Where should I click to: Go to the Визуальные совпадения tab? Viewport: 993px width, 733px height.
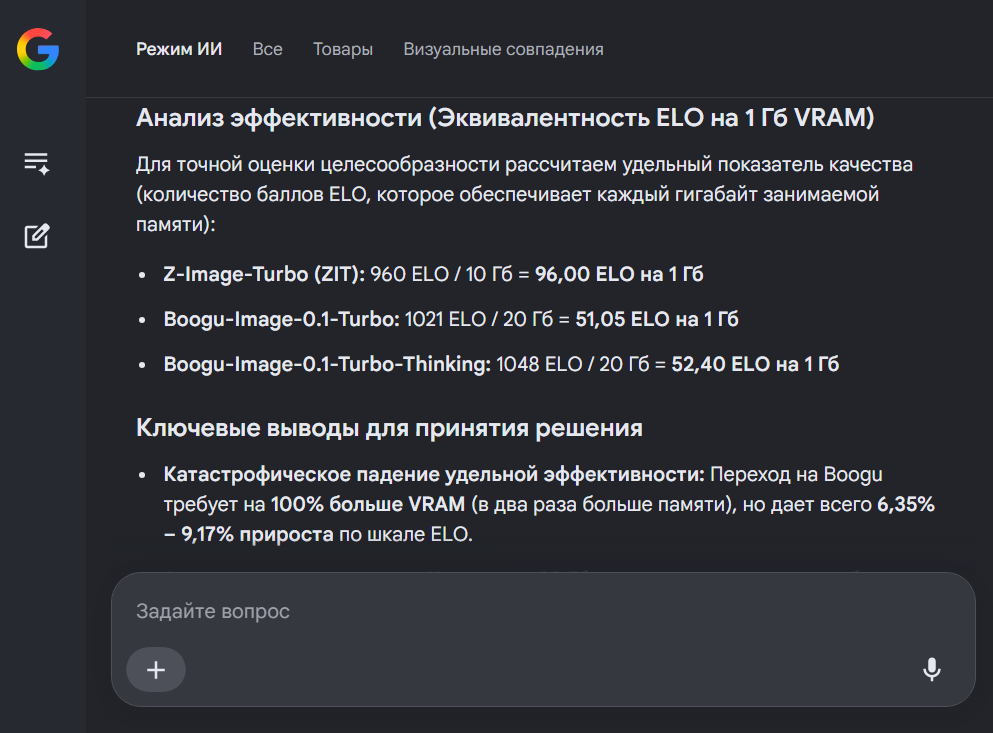[x=503, y=49]
